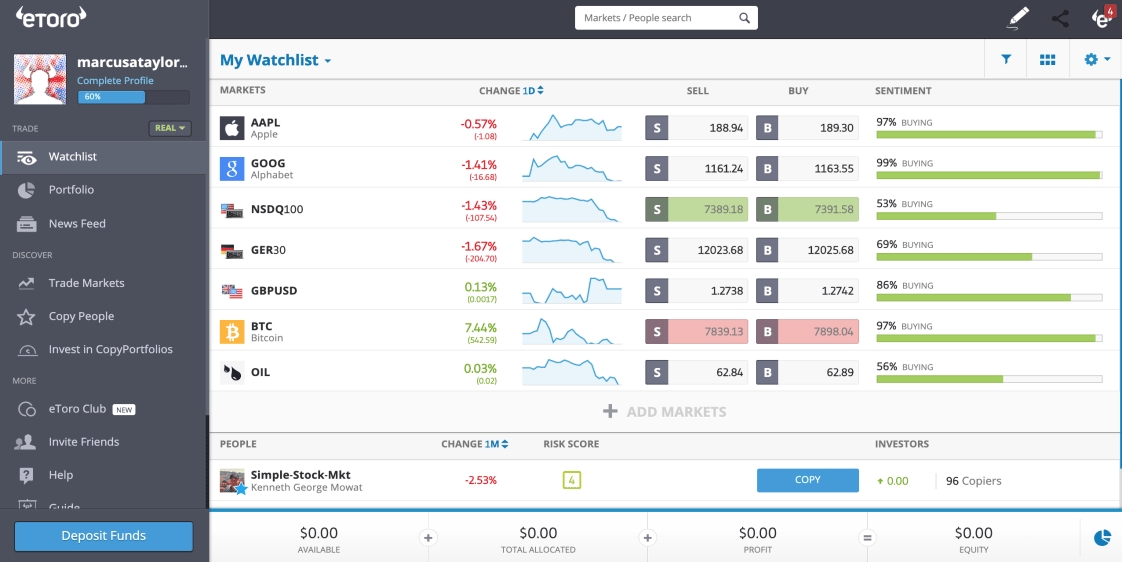Screen dimensions: 1122x562
Task: Click the eToro logo
Action: [51, 17]
